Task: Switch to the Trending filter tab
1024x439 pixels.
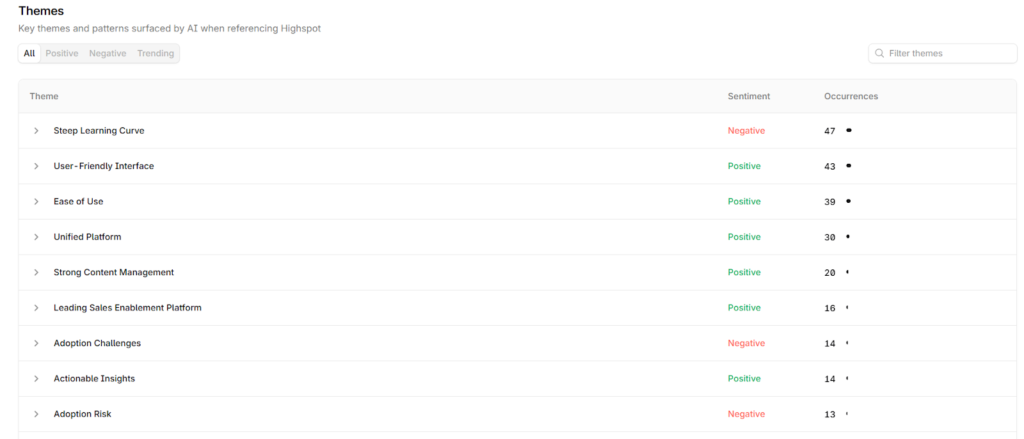Action: coord(155,54)
